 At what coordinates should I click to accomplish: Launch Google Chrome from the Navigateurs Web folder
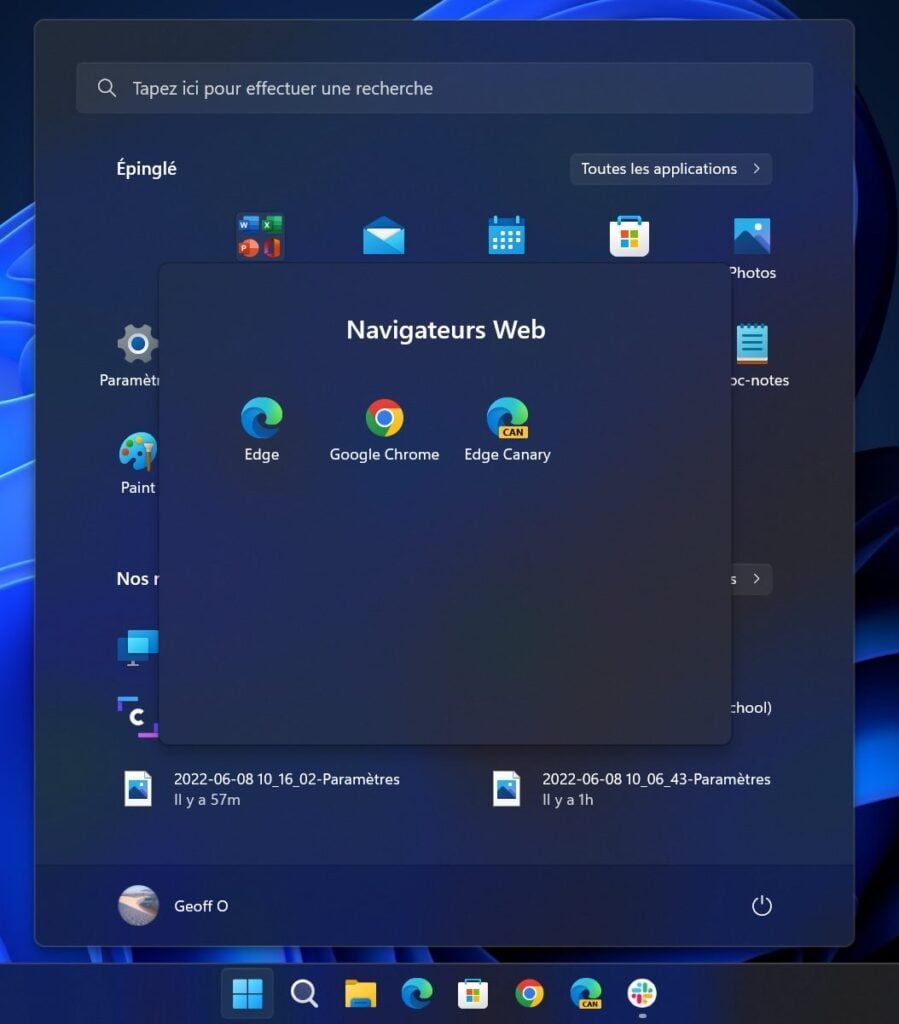pyautogui.click(x=385, y=428)
